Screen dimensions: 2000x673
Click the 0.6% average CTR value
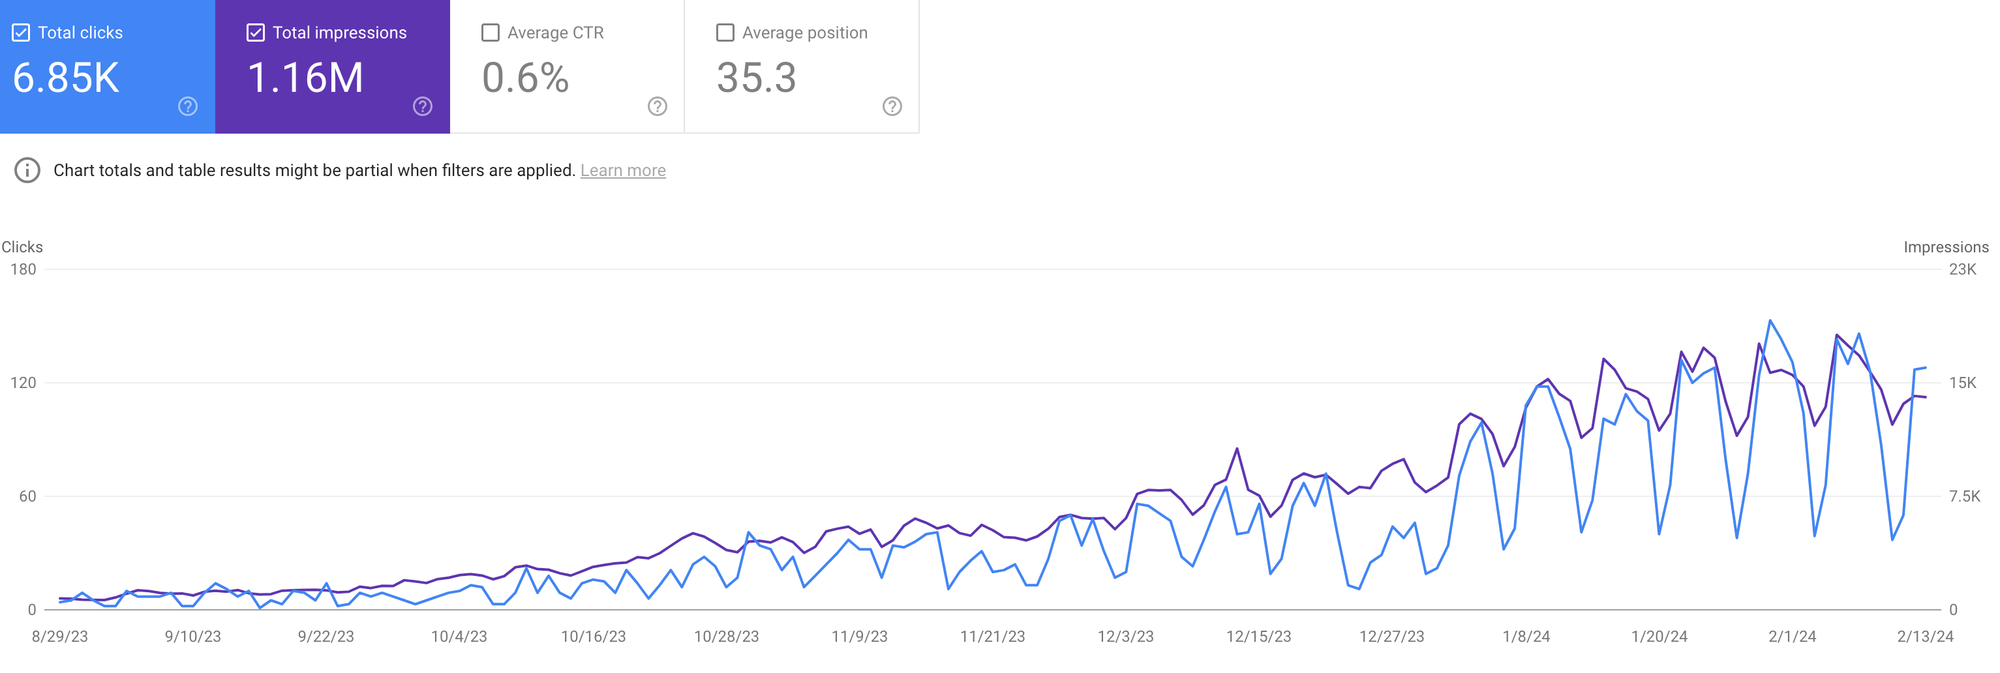pos(526,78)
